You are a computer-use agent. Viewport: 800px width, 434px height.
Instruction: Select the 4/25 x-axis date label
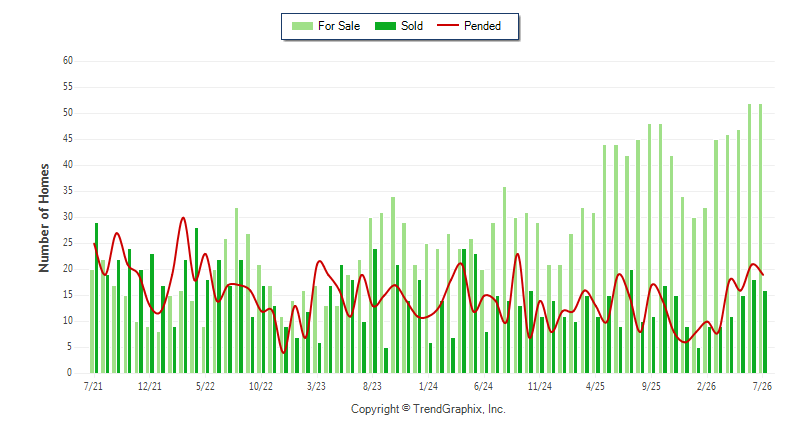click(x=595, y=386)
